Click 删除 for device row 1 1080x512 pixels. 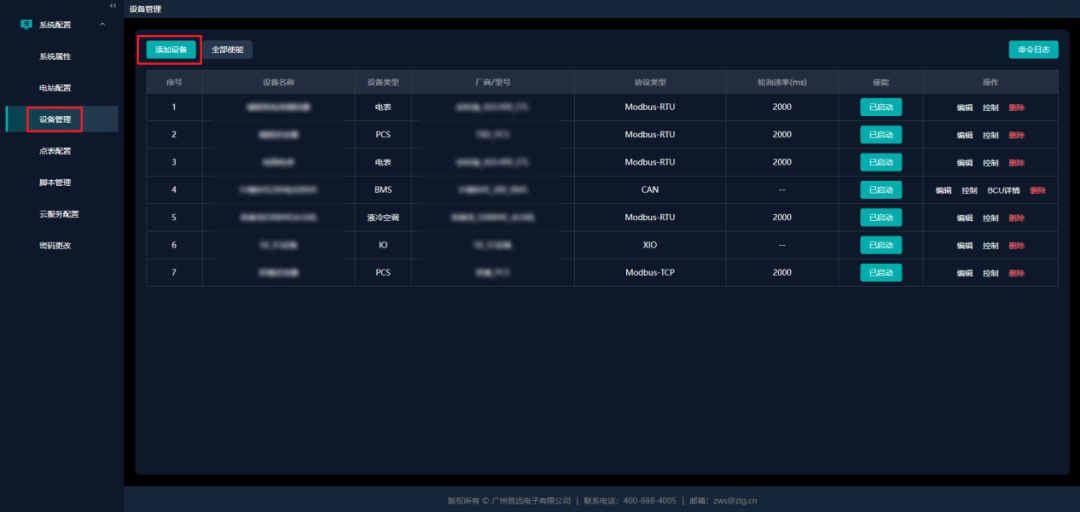click(1017, 107)
